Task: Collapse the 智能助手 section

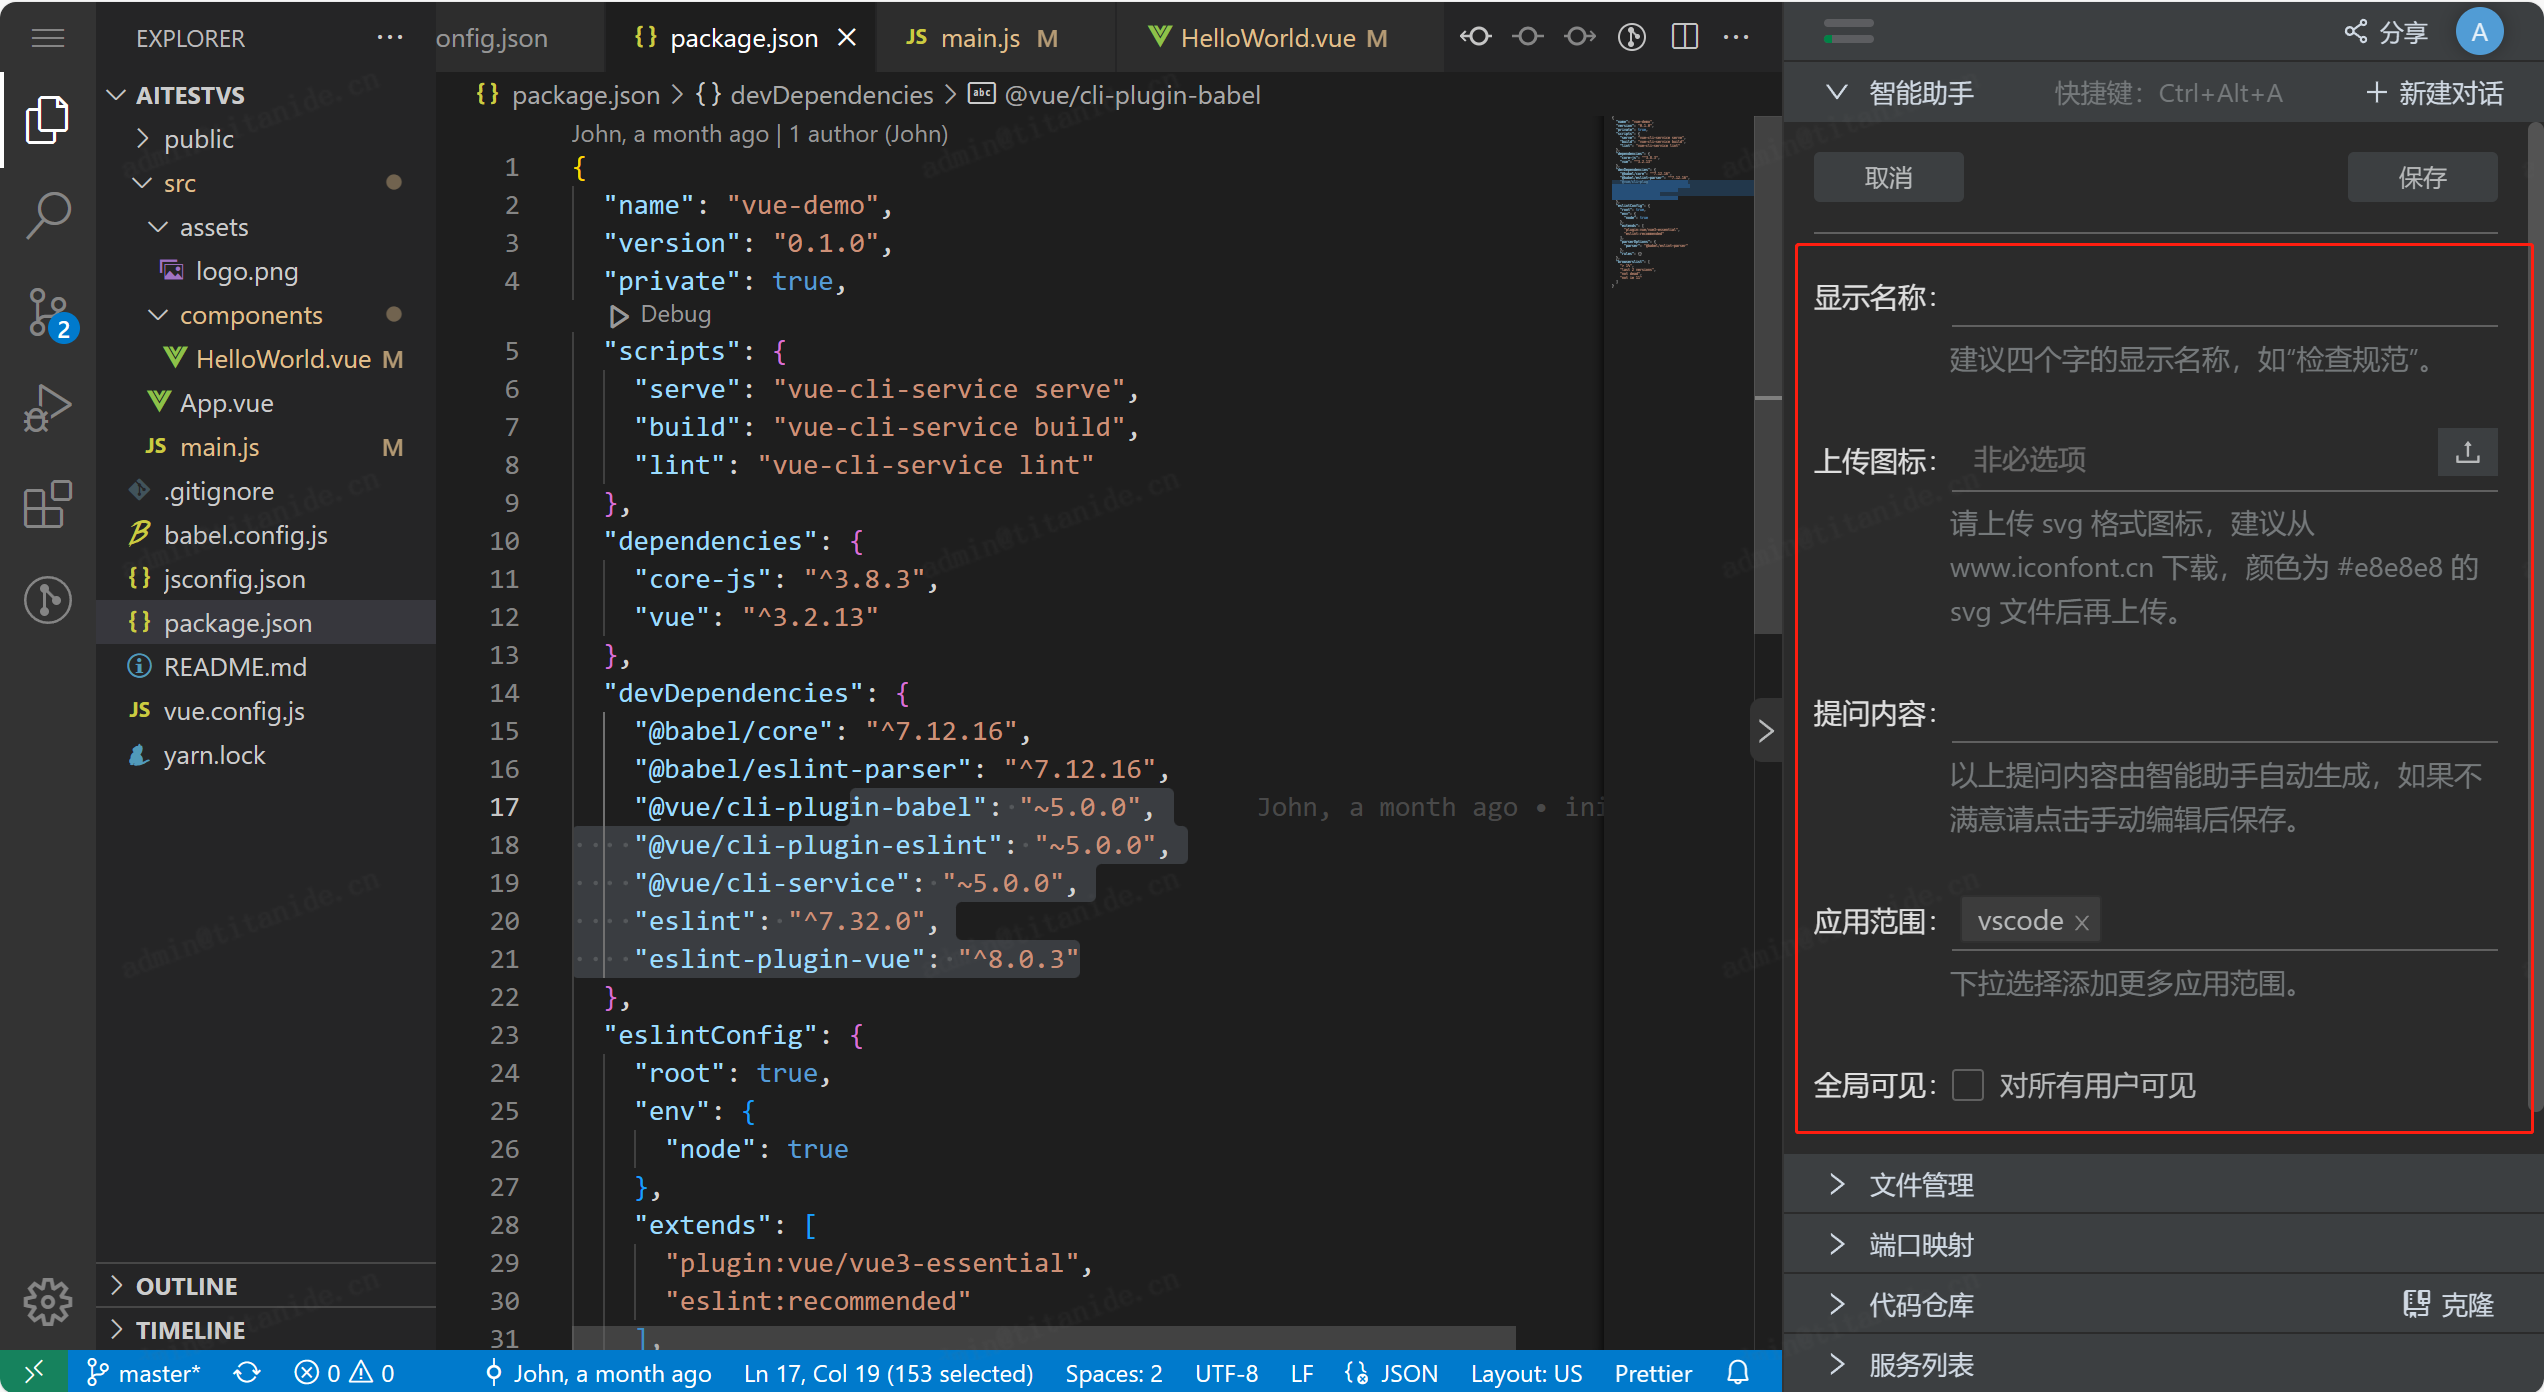Action: pyautogui.click(x=1836, y=93)
